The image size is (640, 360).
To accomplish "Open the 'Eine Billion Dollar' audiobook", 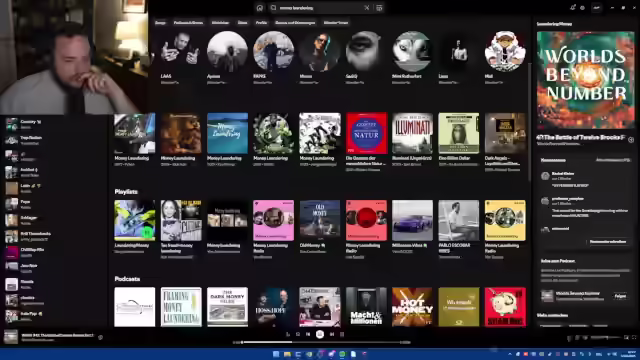I will pos(459,133).
